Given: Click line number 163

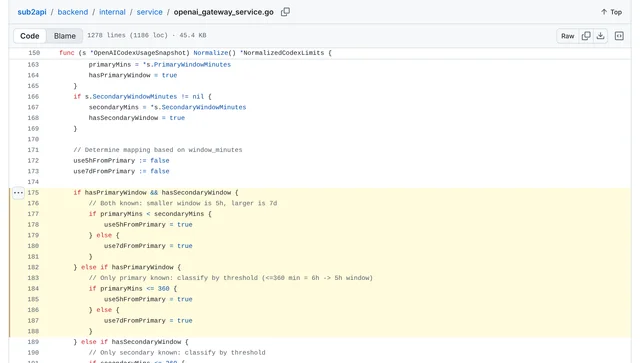Looking at the screenshot, I should point(33,65).
